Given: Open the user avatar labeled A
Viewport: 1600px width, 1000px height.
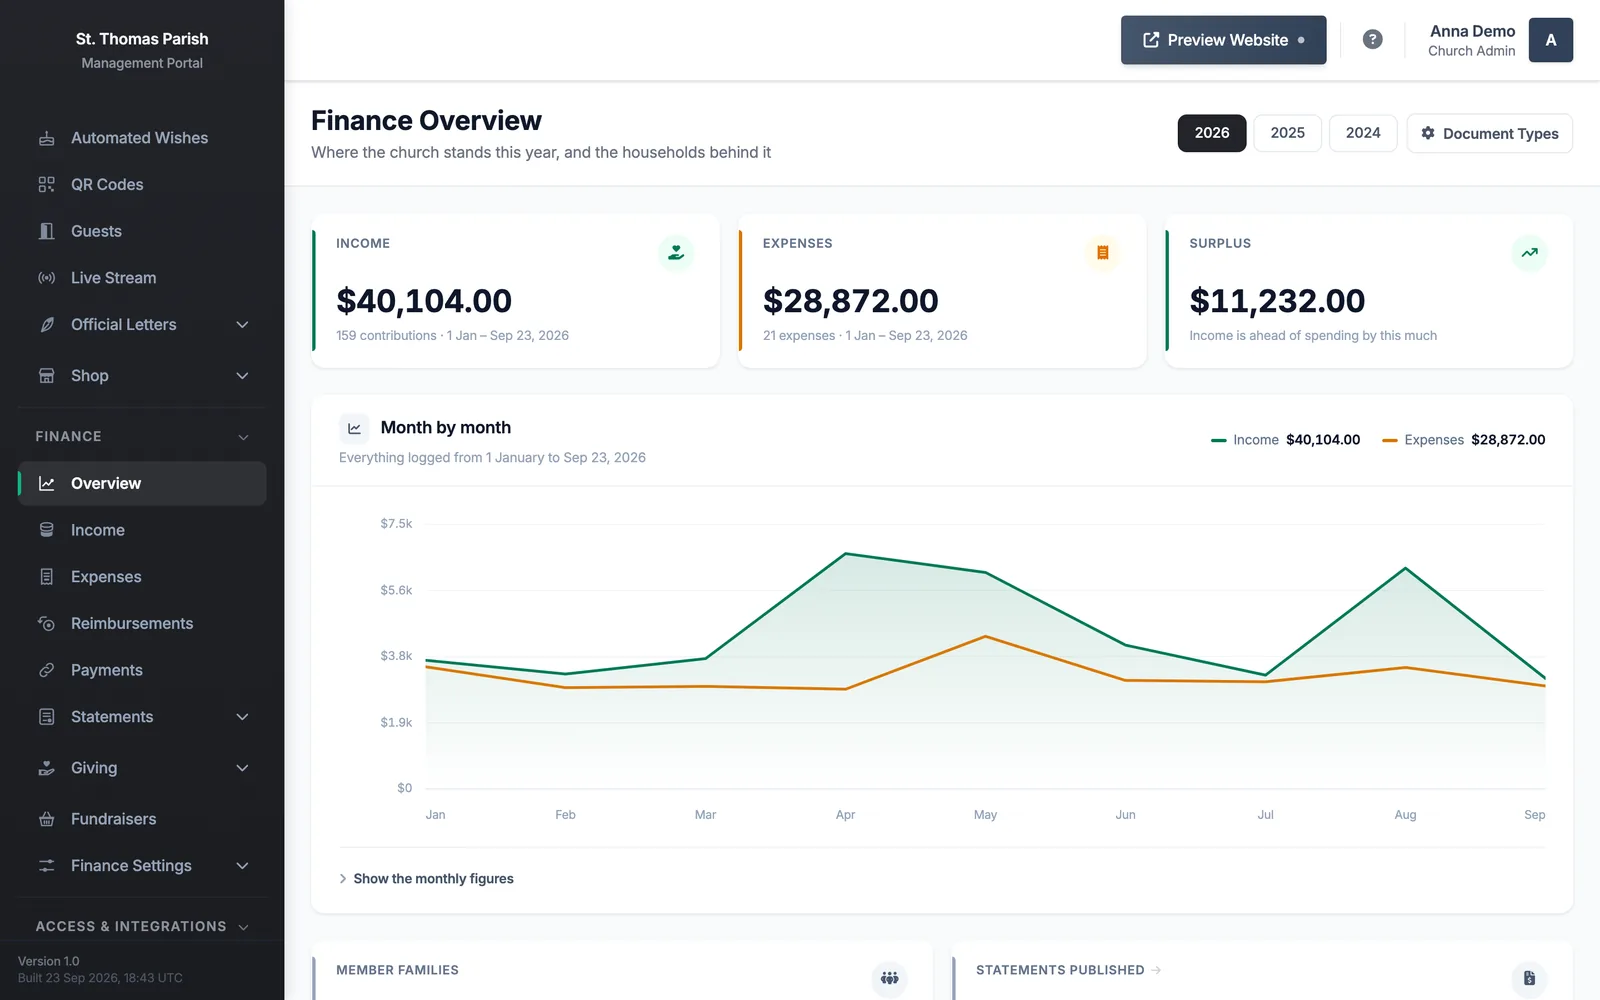Looking at the screenshot, I should point(1550,40).
